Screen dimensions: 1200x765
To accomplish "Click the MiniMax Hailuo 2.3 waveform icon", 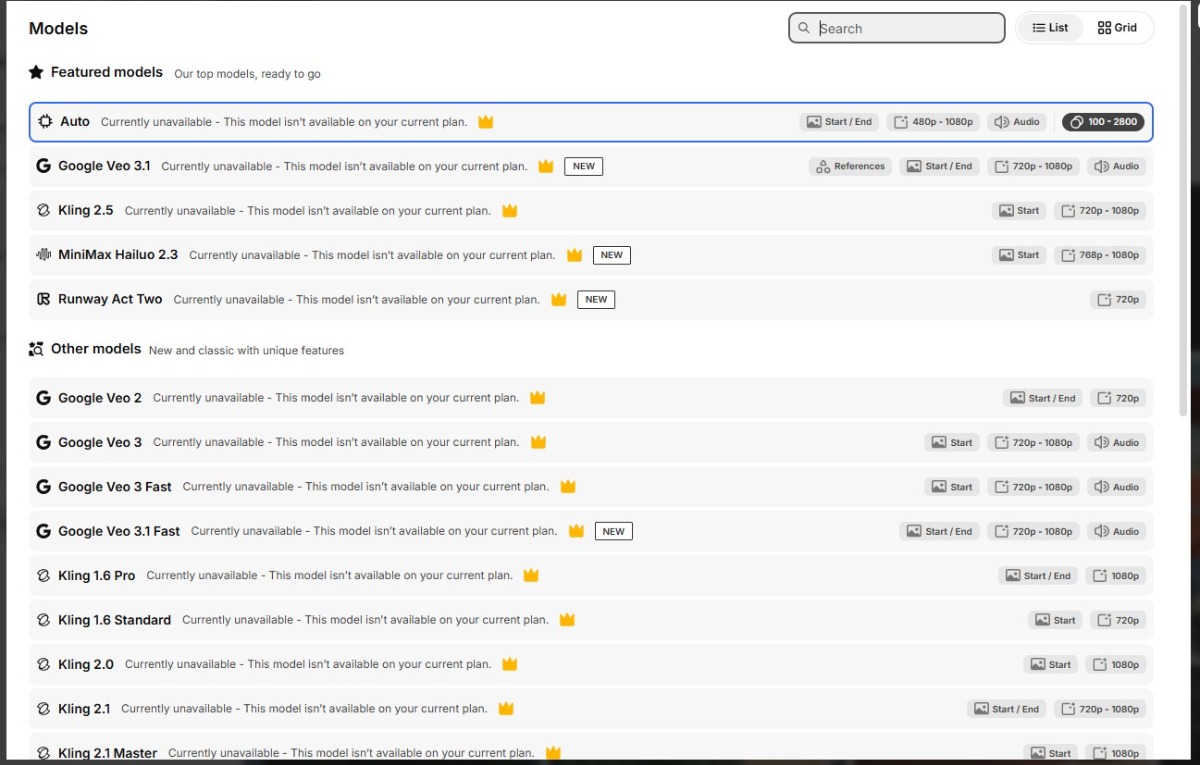I will tap(43, 255).
